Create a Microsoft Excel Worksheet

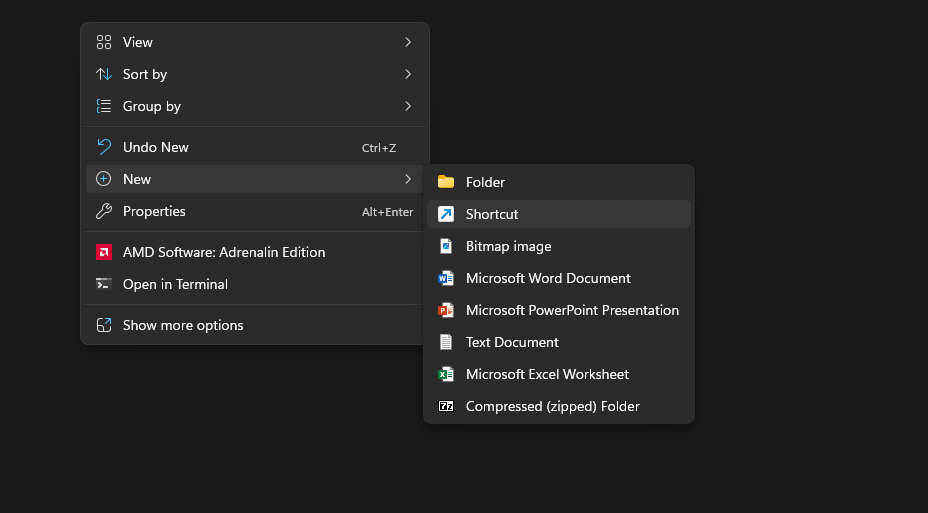coord(559,374)
